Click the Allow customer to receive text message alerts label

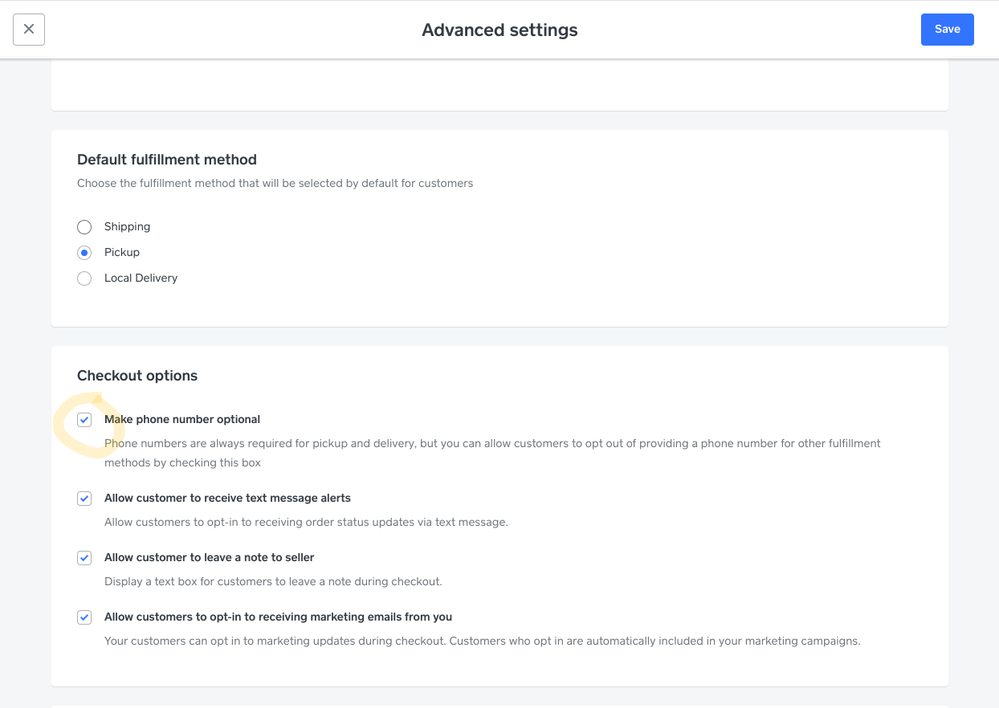pyautogui.click(x=227, y=498)
